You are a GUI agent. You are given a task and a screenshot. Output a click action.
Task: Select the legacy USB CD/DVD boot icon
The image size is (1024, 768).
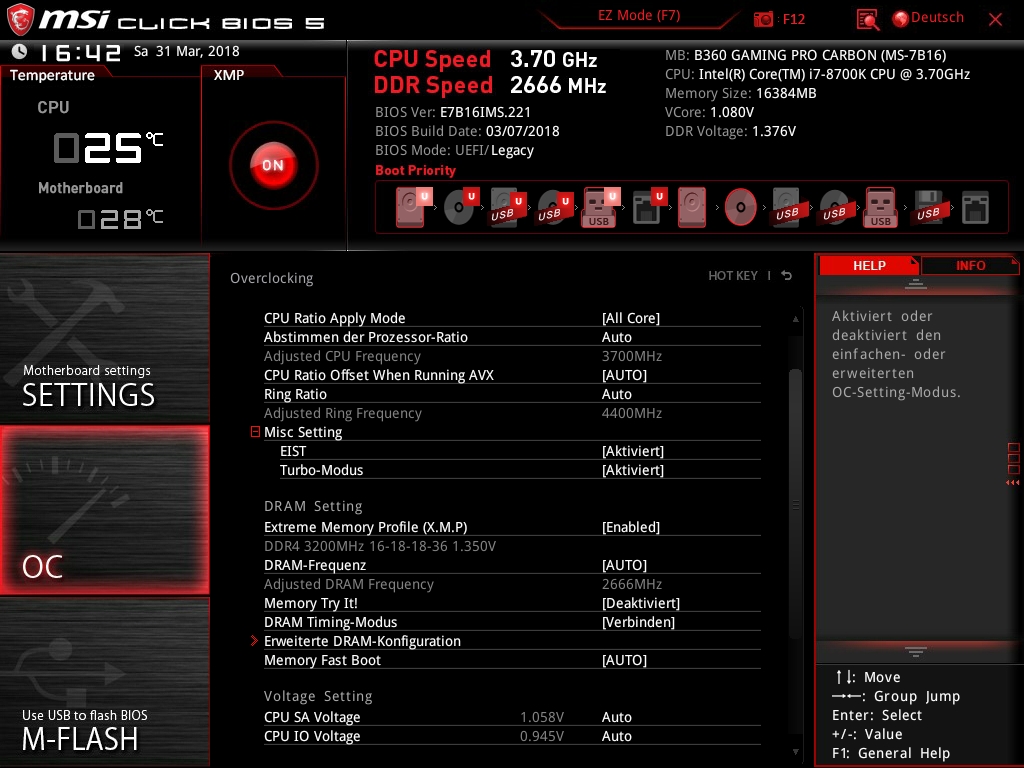pyautogui.click(x=837, y=207)
